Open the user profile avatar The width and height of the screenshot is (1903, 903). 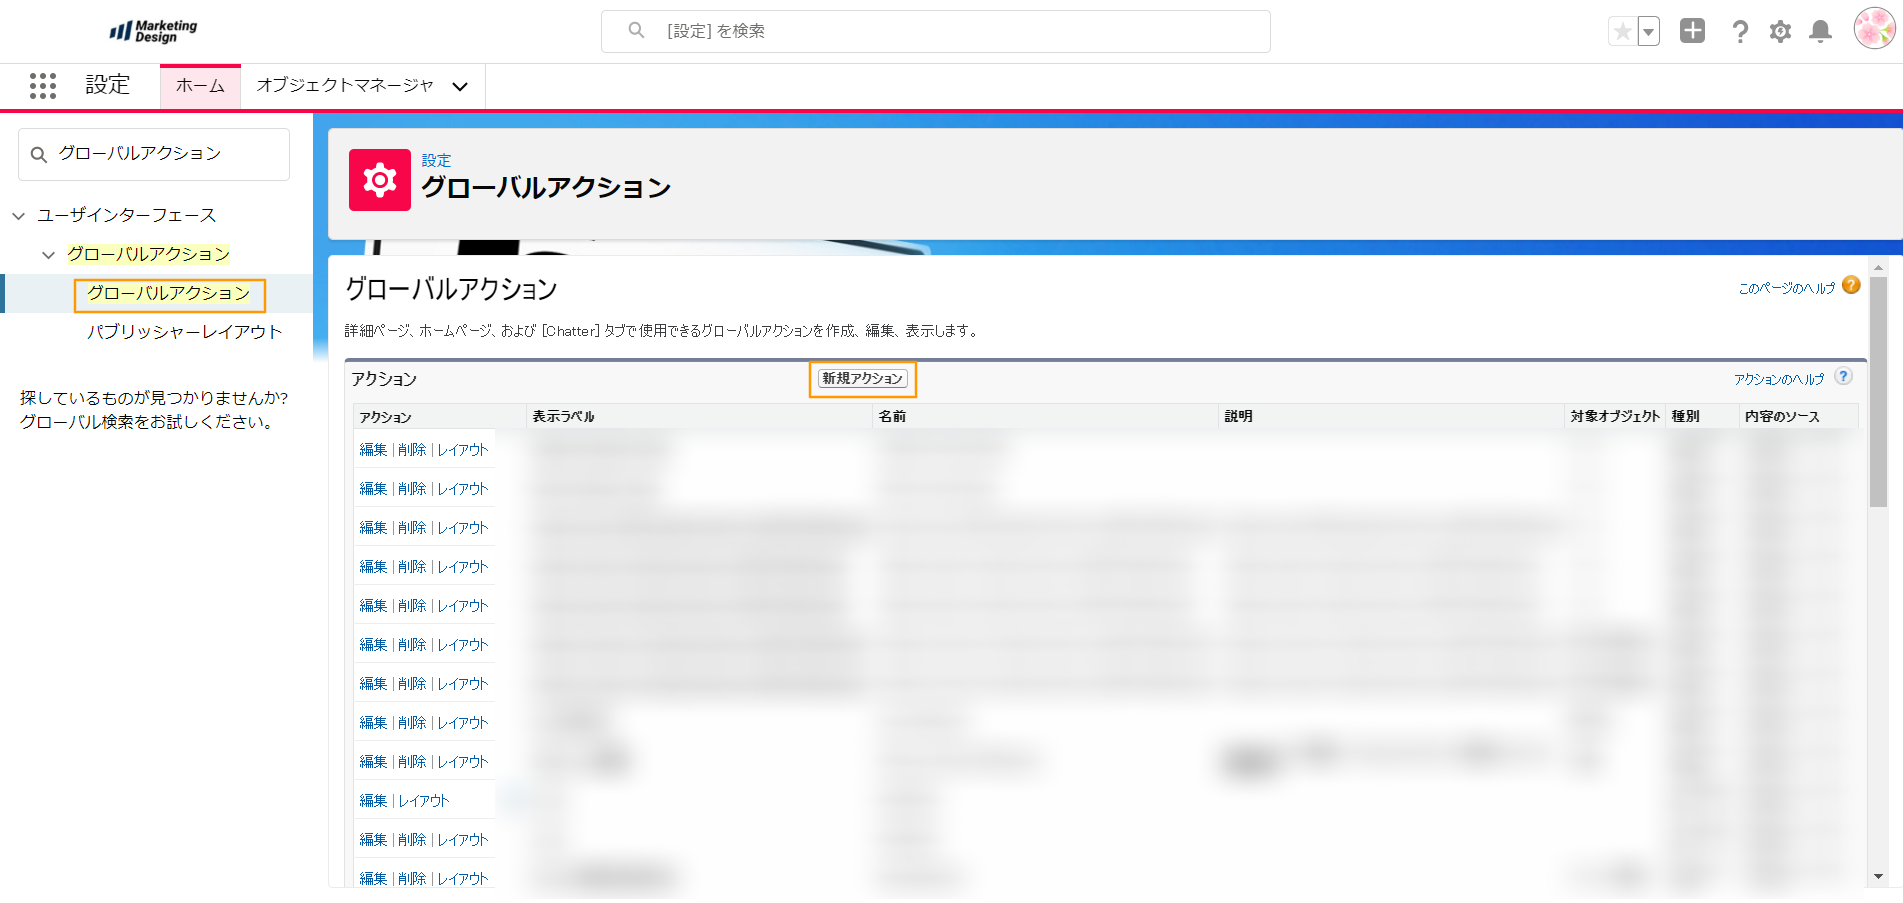point(1873,29)
